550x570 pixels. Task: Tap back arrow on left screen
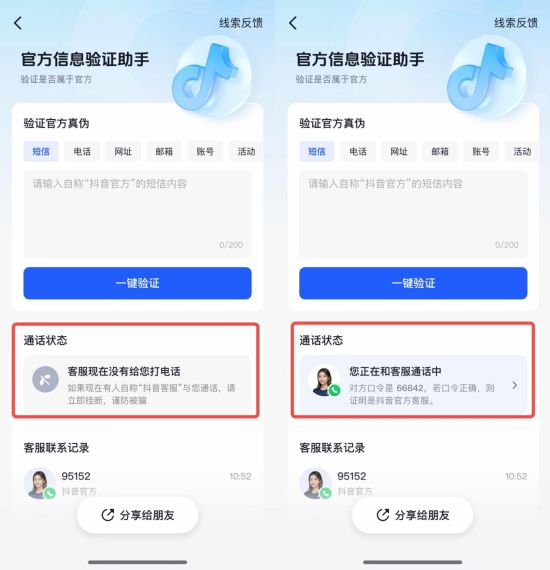click(x=18, y=23)
